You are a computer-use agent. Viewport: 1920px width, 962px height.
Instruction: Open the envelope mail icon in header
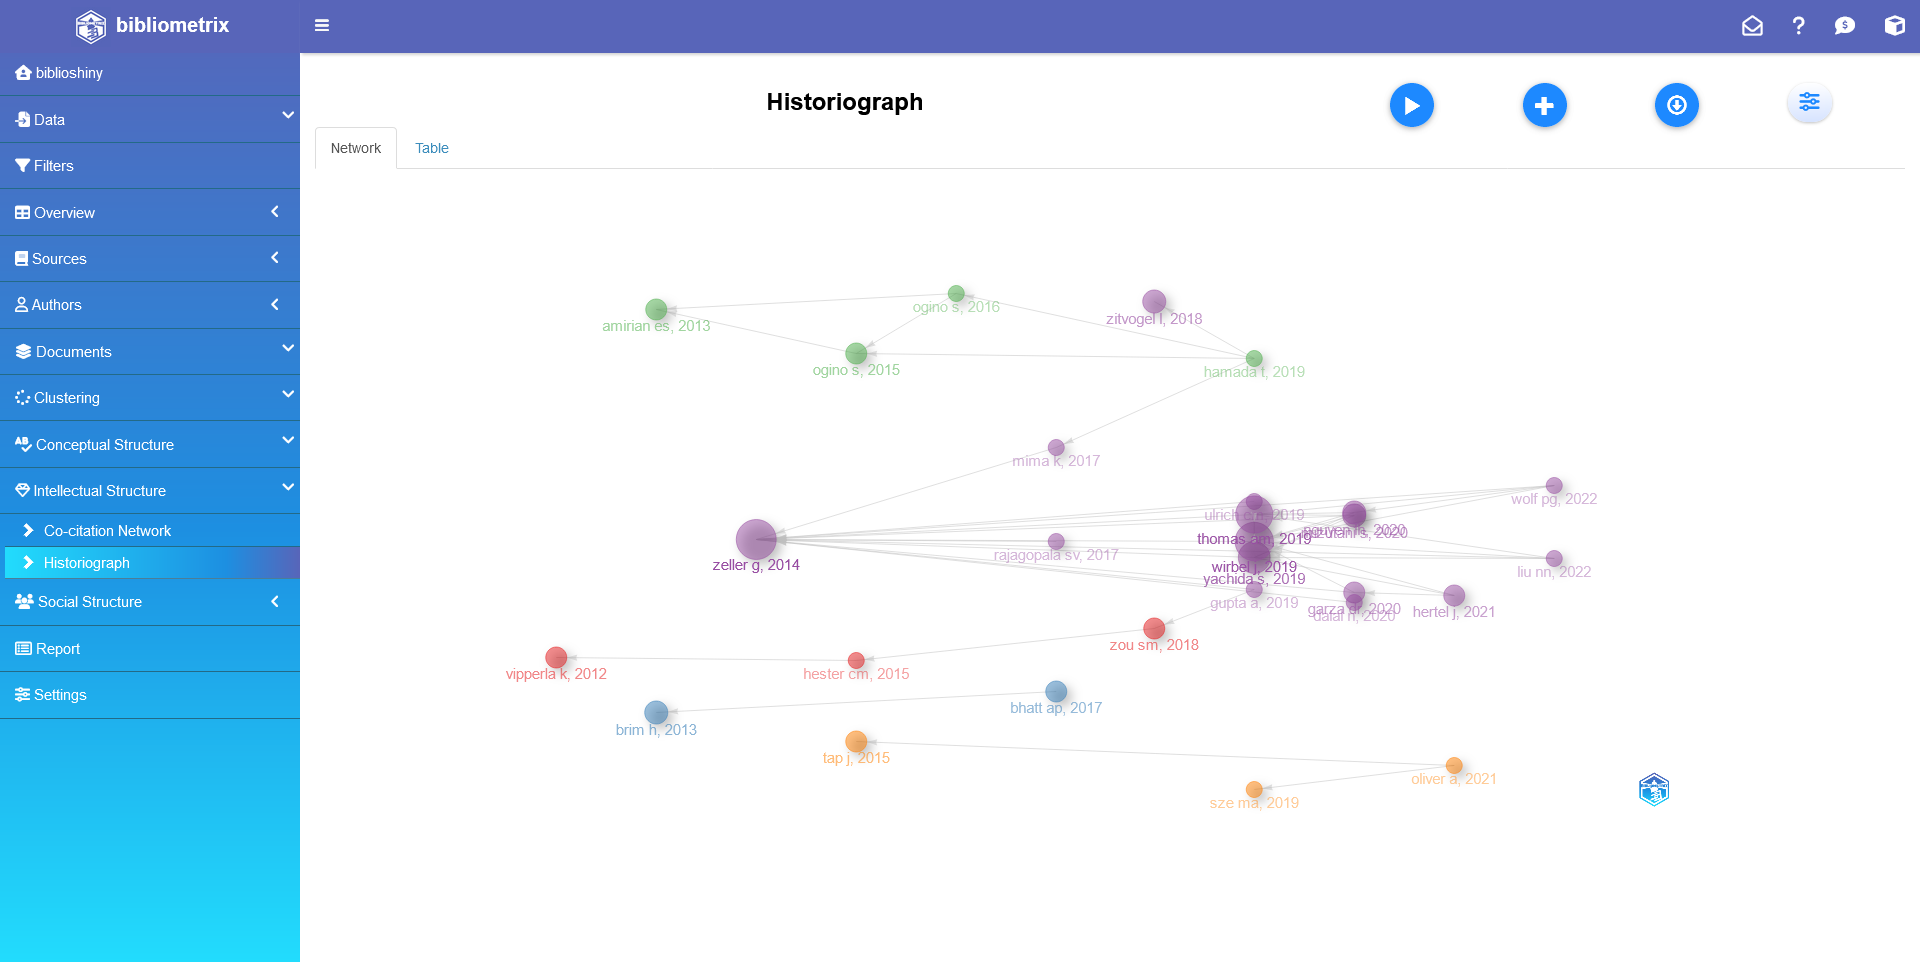point(1752,26)
